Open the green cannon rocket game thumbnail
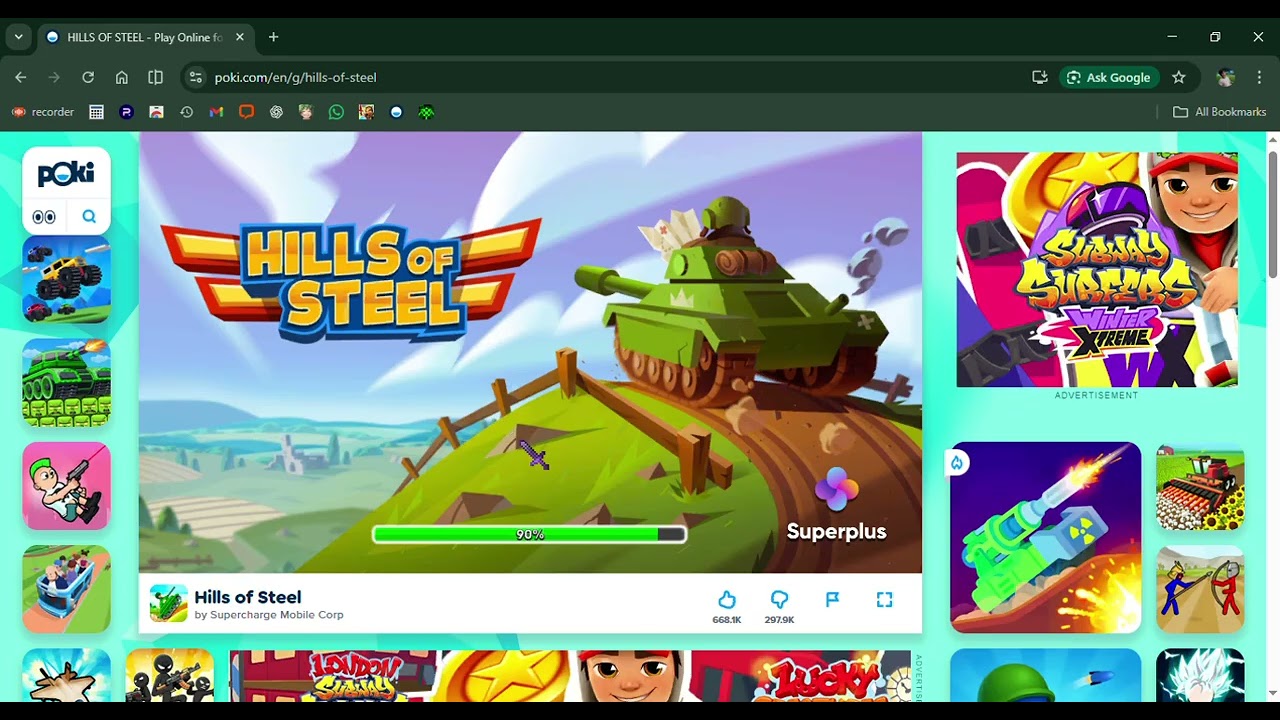The width and height of the screenshot is (1280, 720). pyautogui.click(x=1045, y=537)
